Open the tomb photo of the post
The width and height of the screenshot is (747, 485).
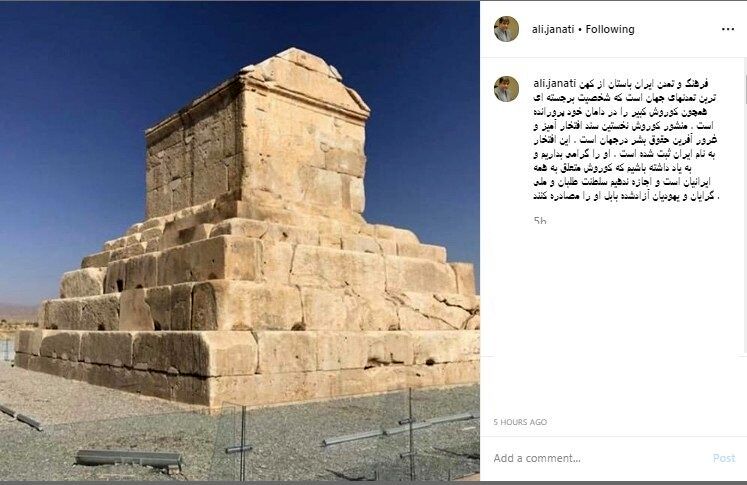point(240,242)
